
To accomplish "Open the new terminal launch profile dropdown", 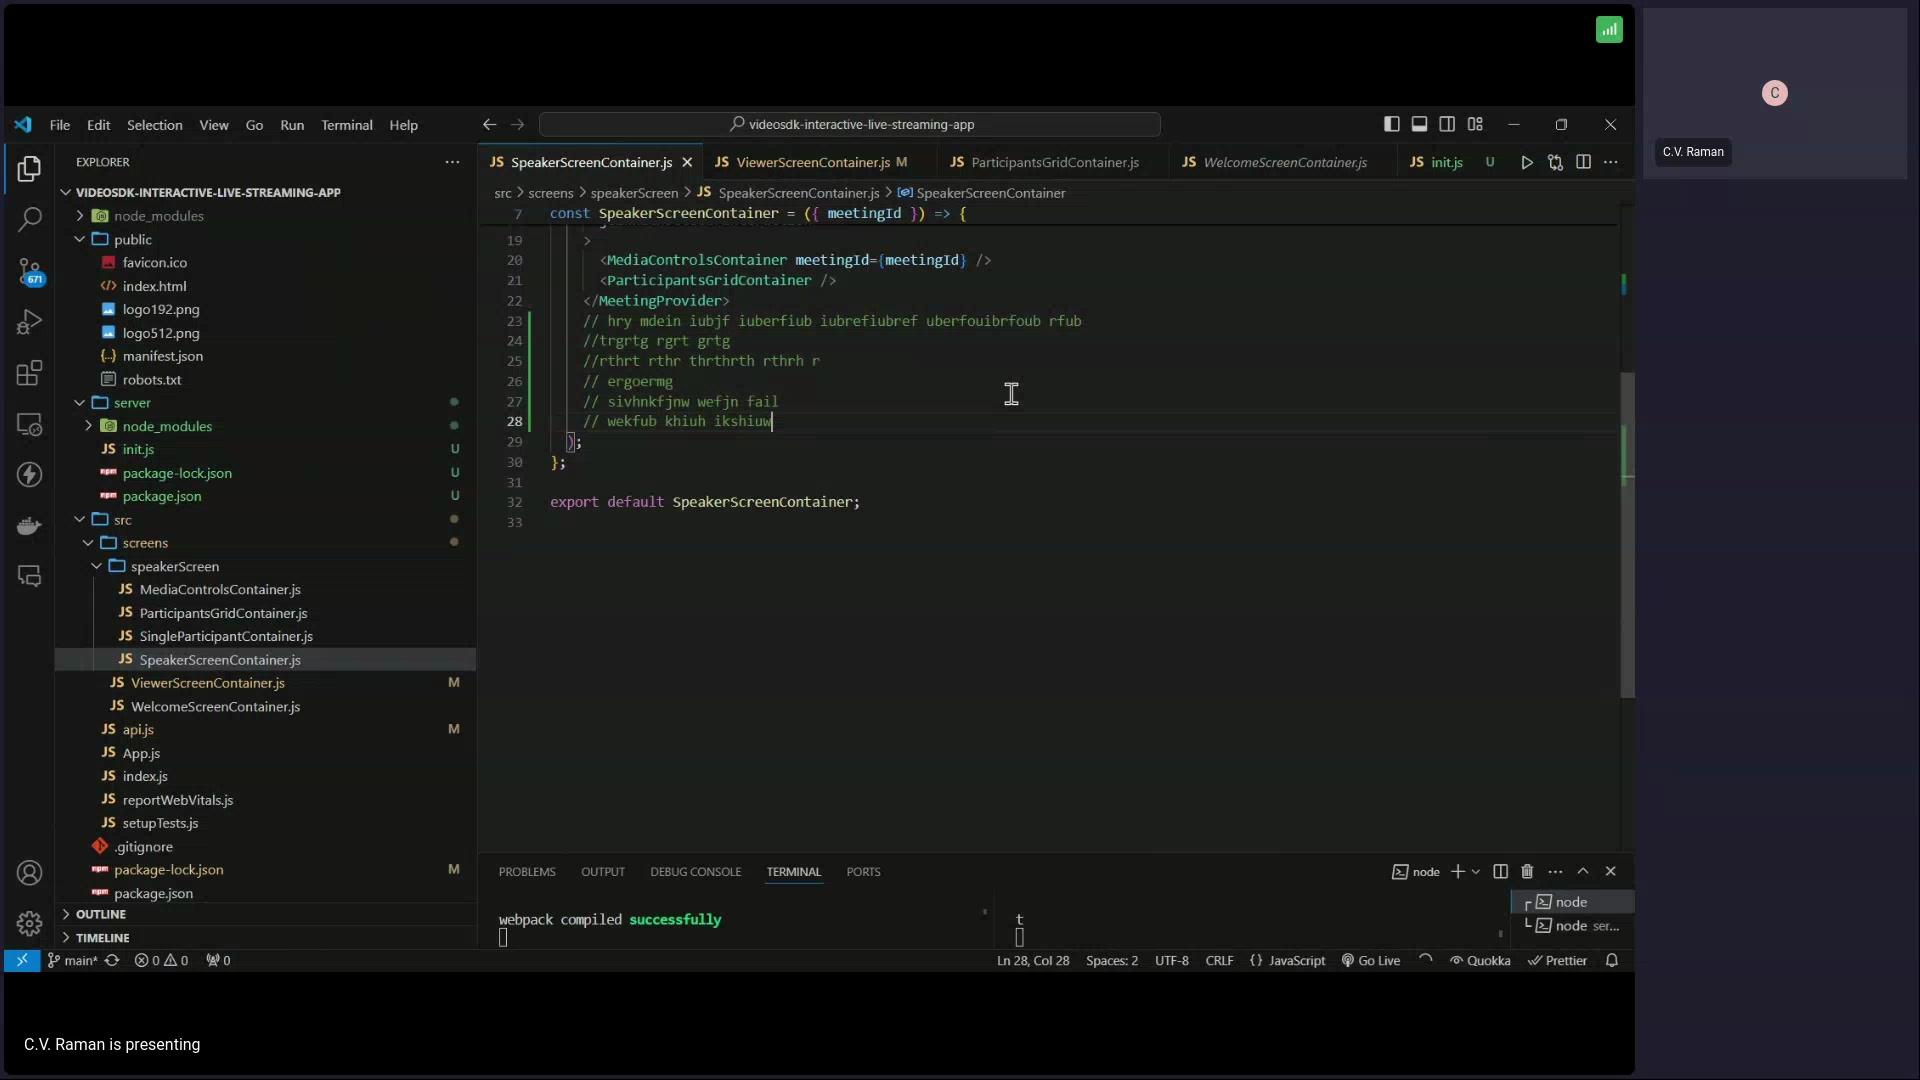I will pos(1476,872).
